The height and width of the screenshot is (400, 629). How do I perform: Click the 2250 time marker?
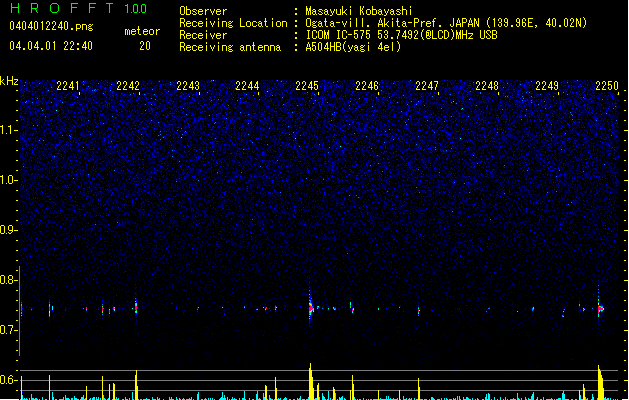[x=607, y=86]
